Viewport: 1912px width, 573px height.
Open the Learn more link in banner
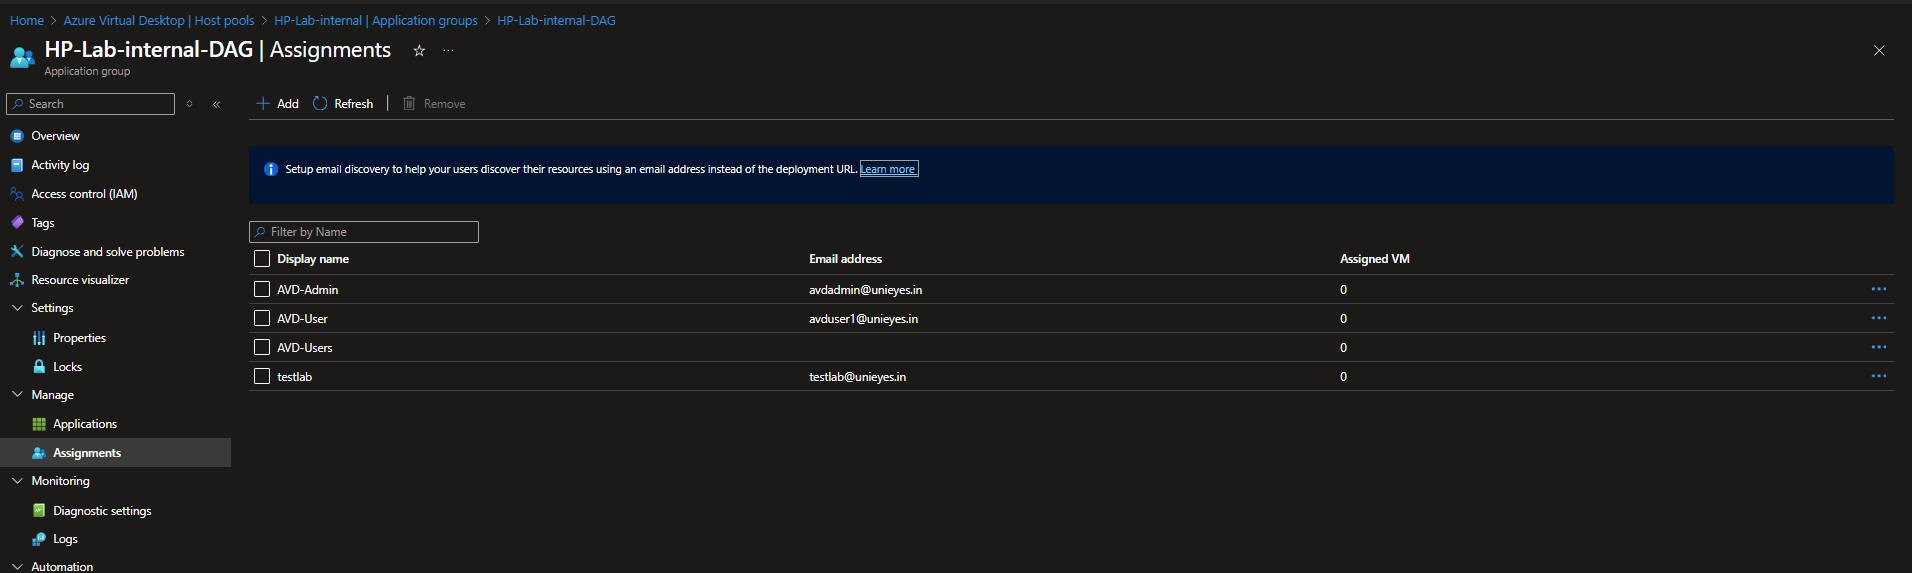[x=889, y=169]
